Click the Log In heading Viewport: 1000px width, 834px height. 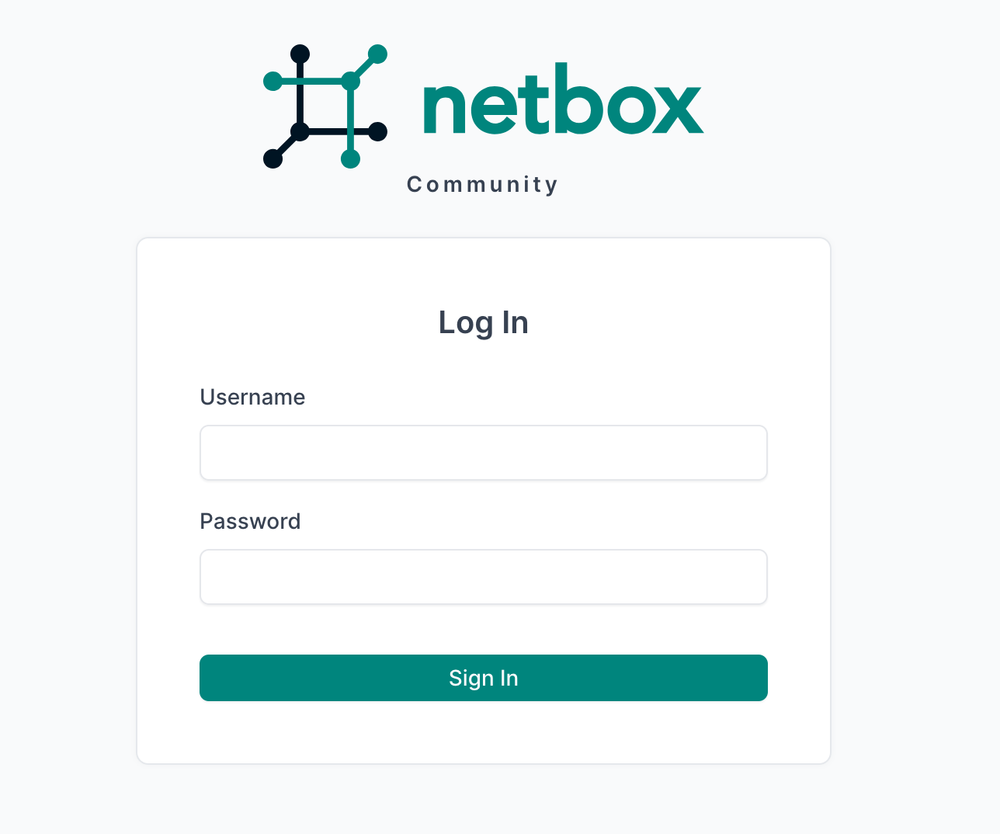point(483,322)
